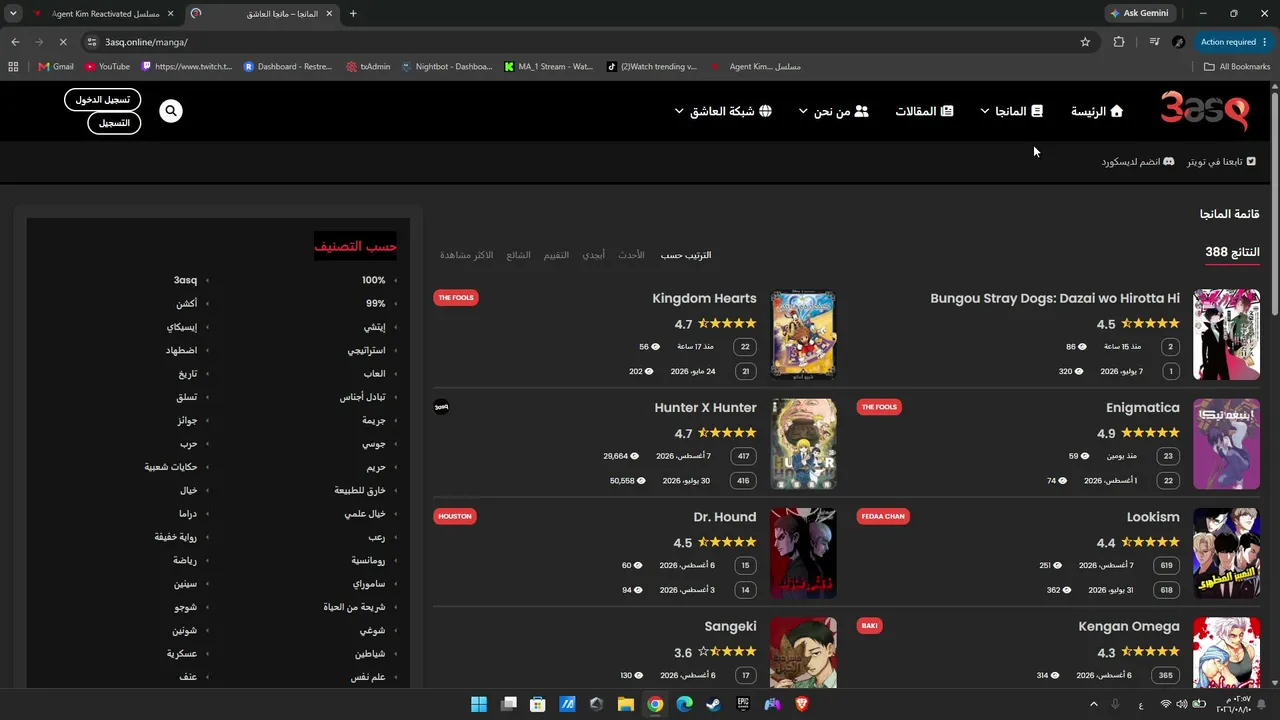Open المقالات articles page

pyautogui.click(x=924, y=111)
